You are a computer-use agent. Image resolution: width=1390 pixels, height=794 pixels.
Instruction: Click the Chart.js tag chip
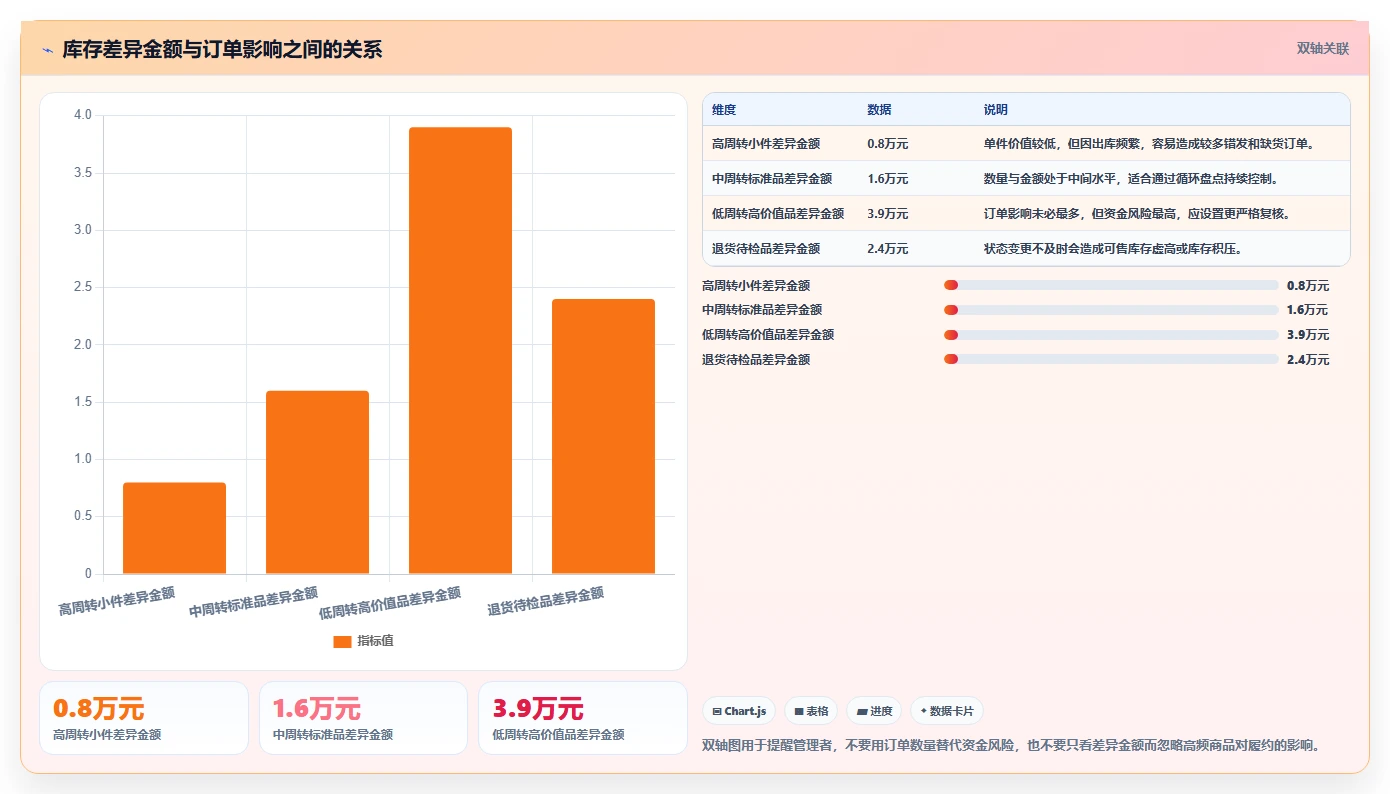739,711
